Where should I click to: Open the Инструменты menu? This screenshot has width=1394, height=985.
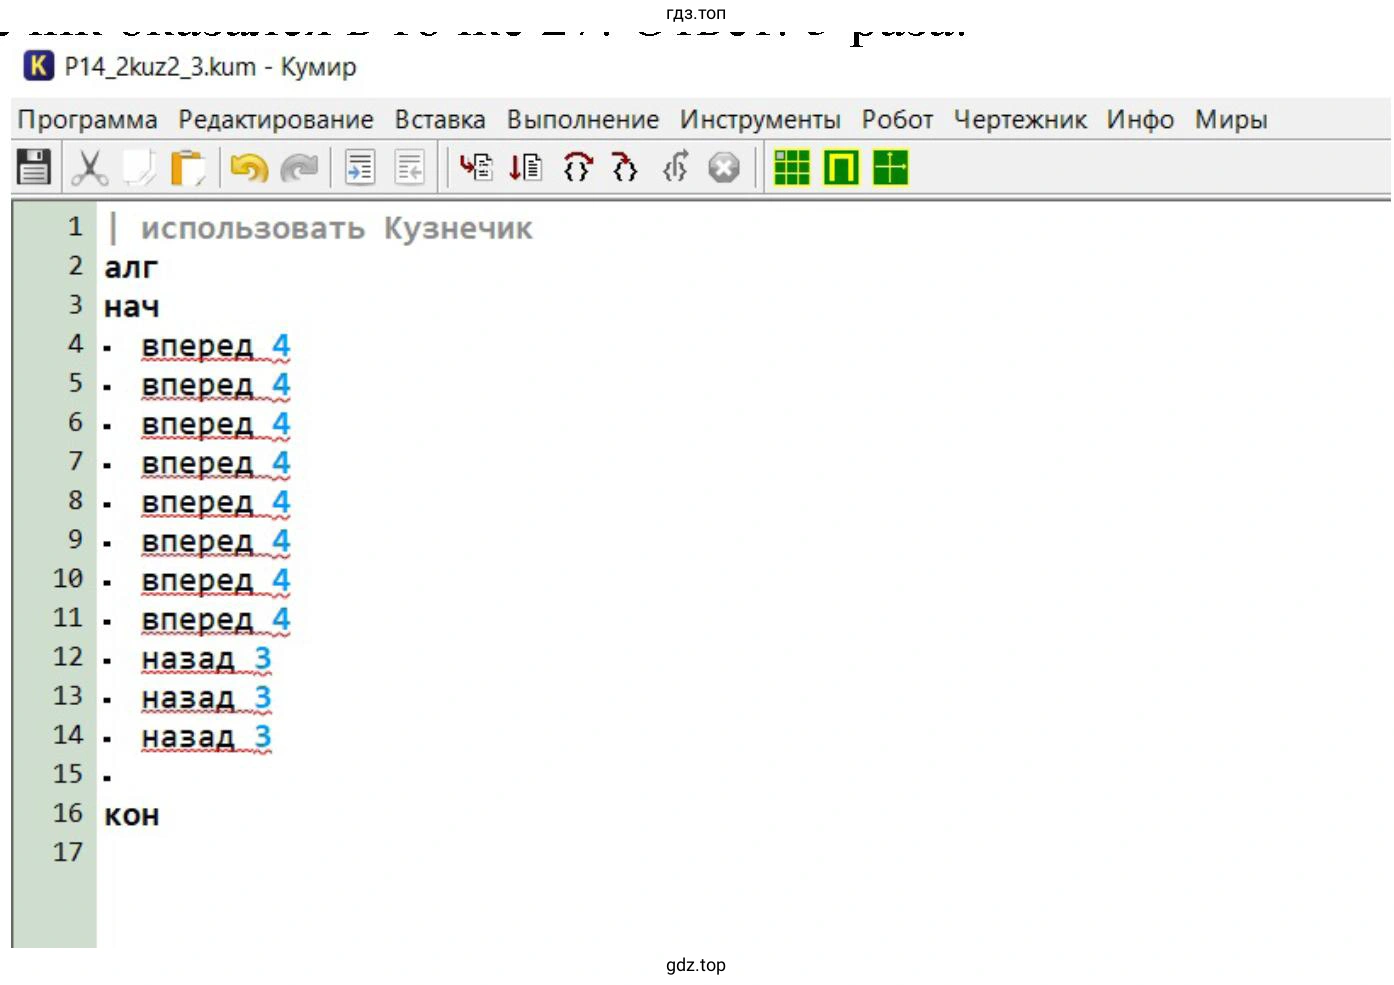coord(760,120)
